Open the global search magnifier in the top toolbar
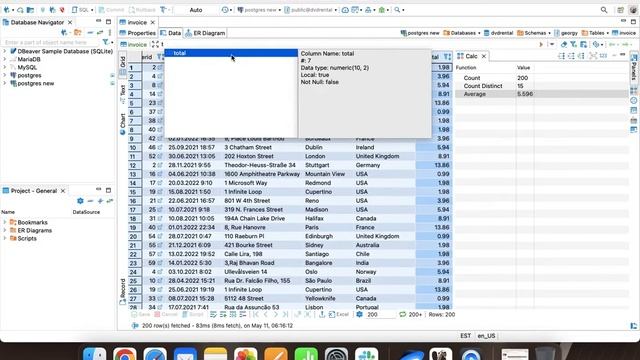The height and width of the screenshot is (360, 640). tap(604, 10)
